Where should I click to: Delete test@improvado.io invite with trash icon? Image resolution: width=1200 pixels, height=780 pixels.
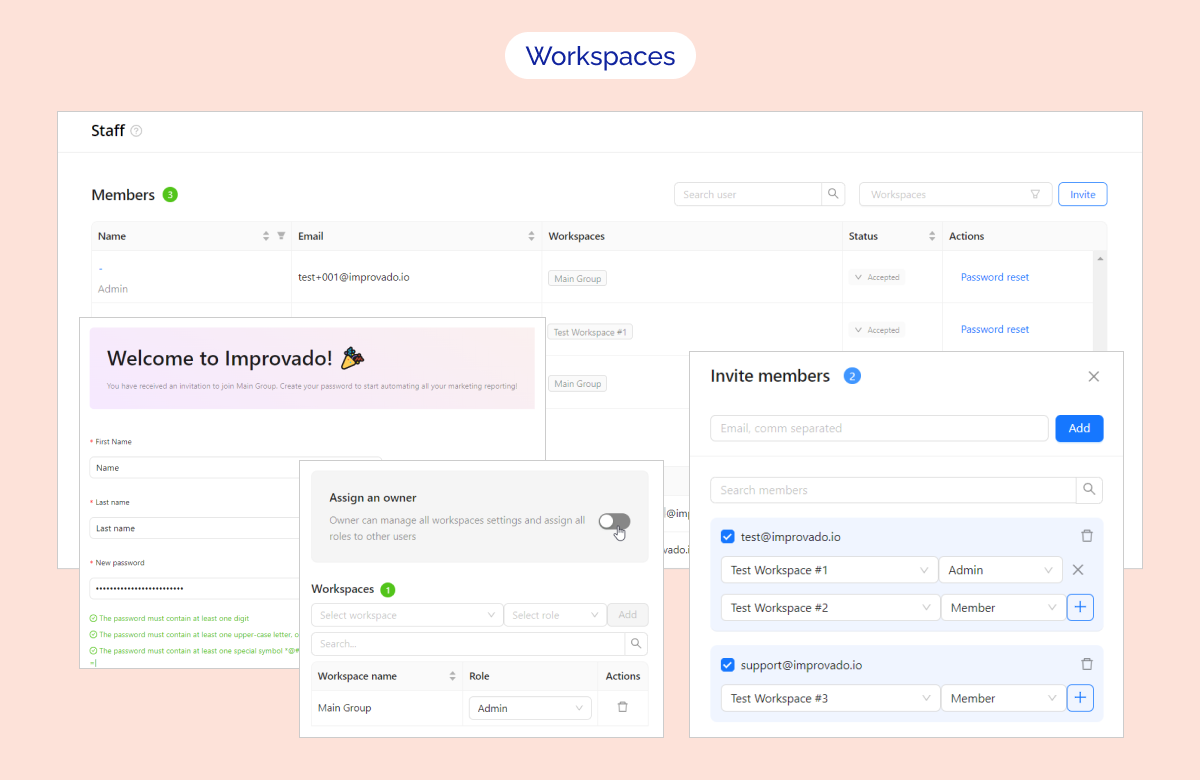1087,536
